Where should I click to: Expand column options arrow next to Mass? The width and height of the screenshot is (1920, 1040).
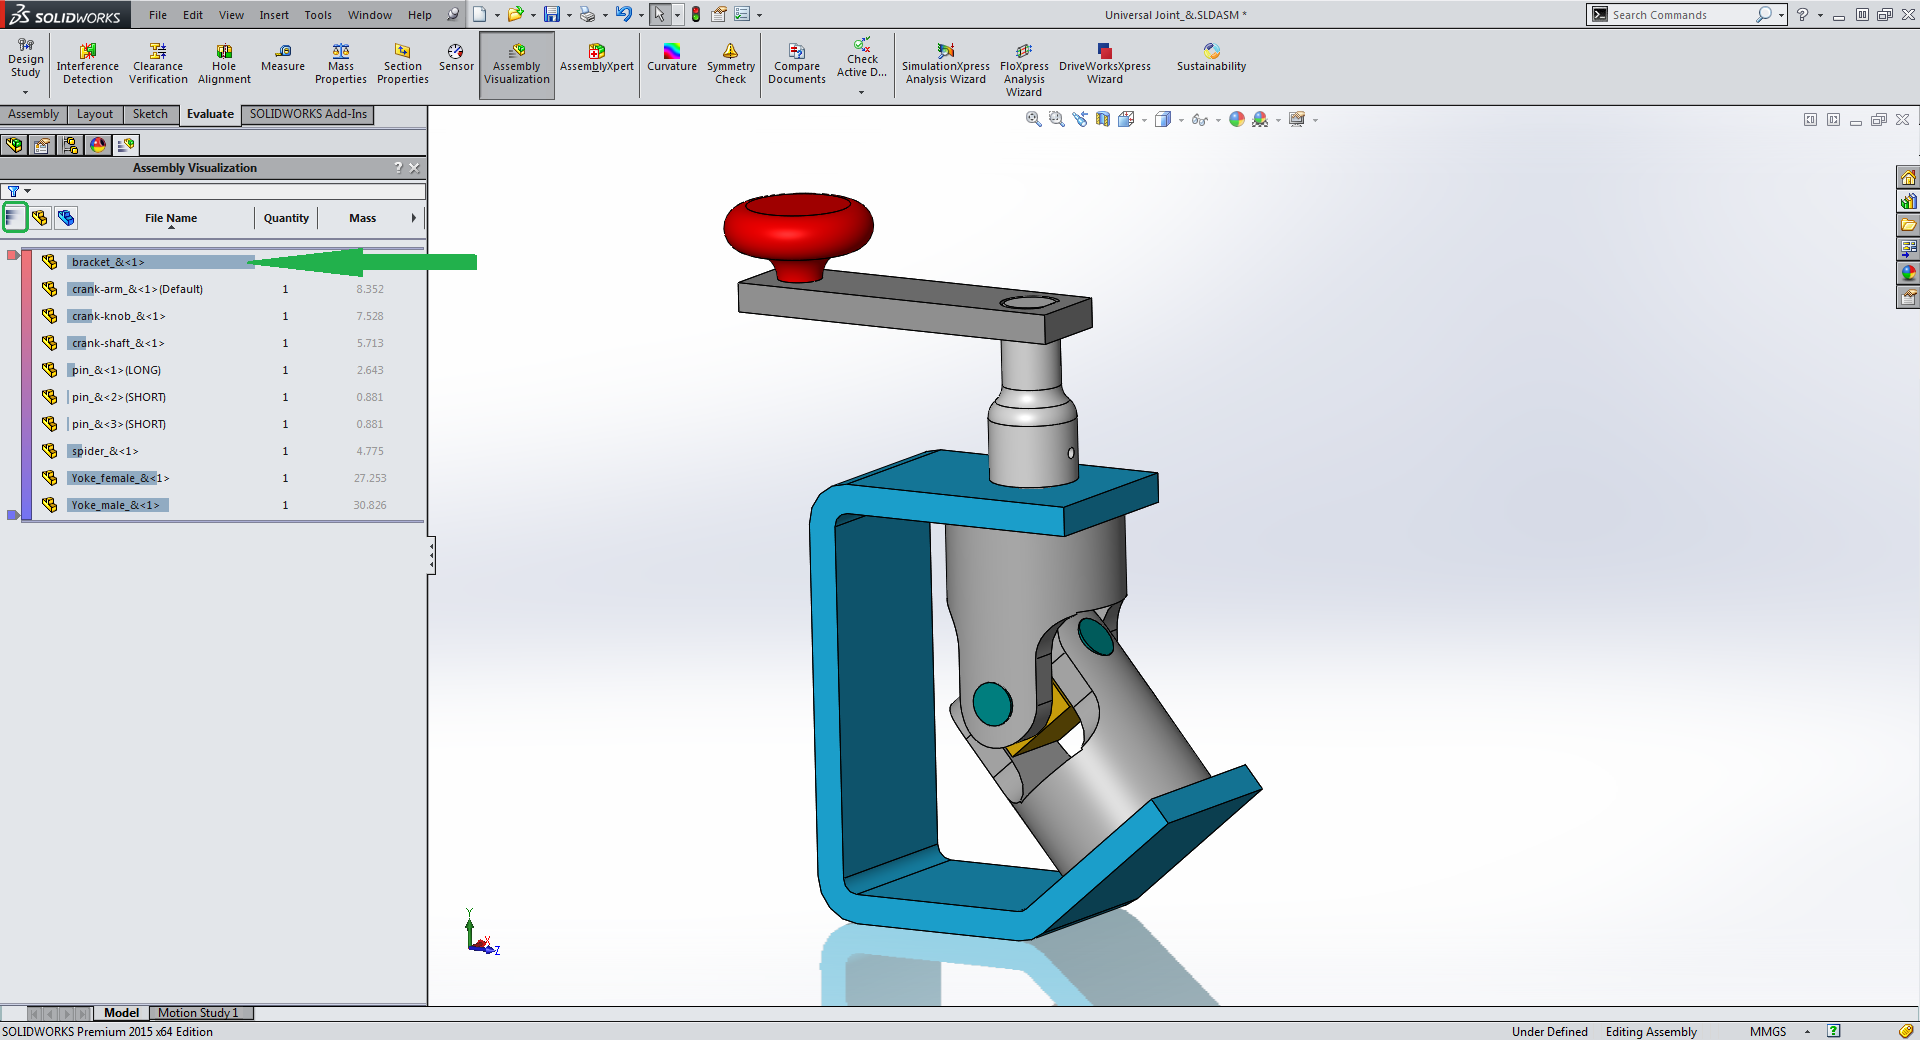(413, 218)
